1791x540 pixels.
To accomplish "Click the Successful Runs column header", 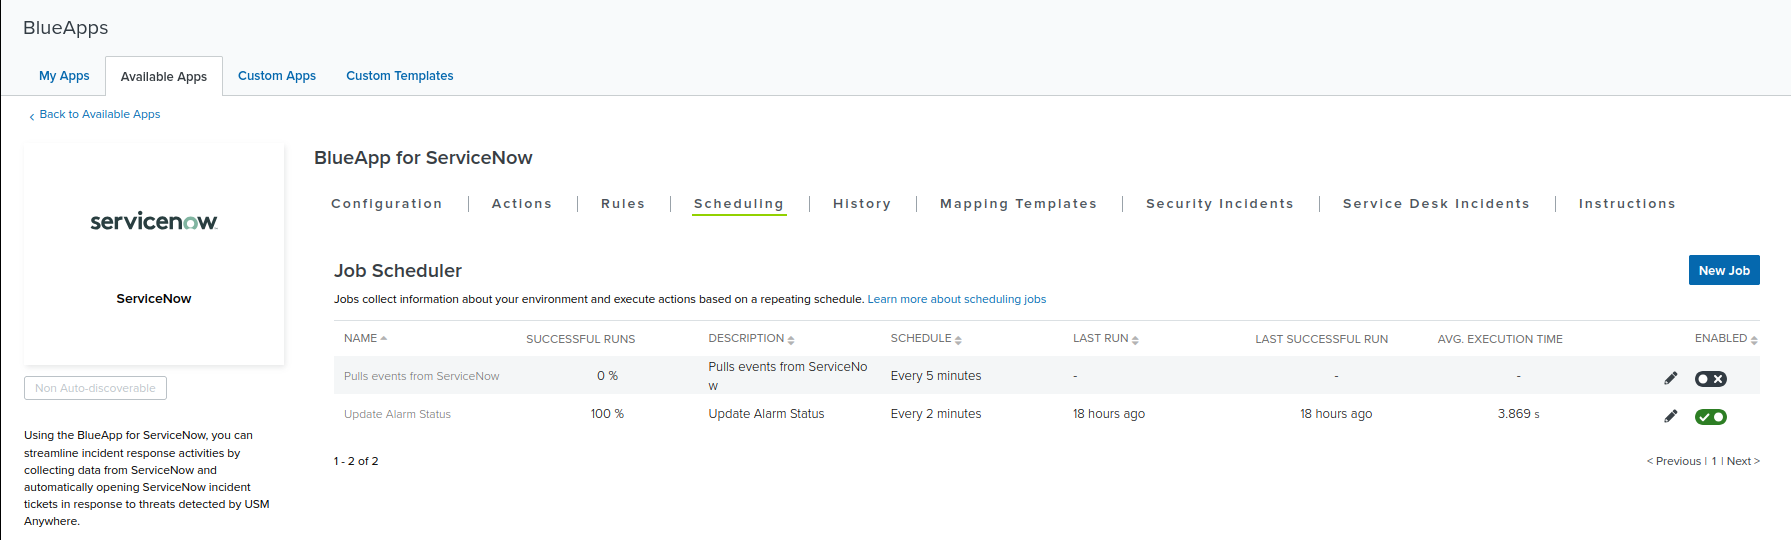I will pyautogui.click(x=581, y=339).
